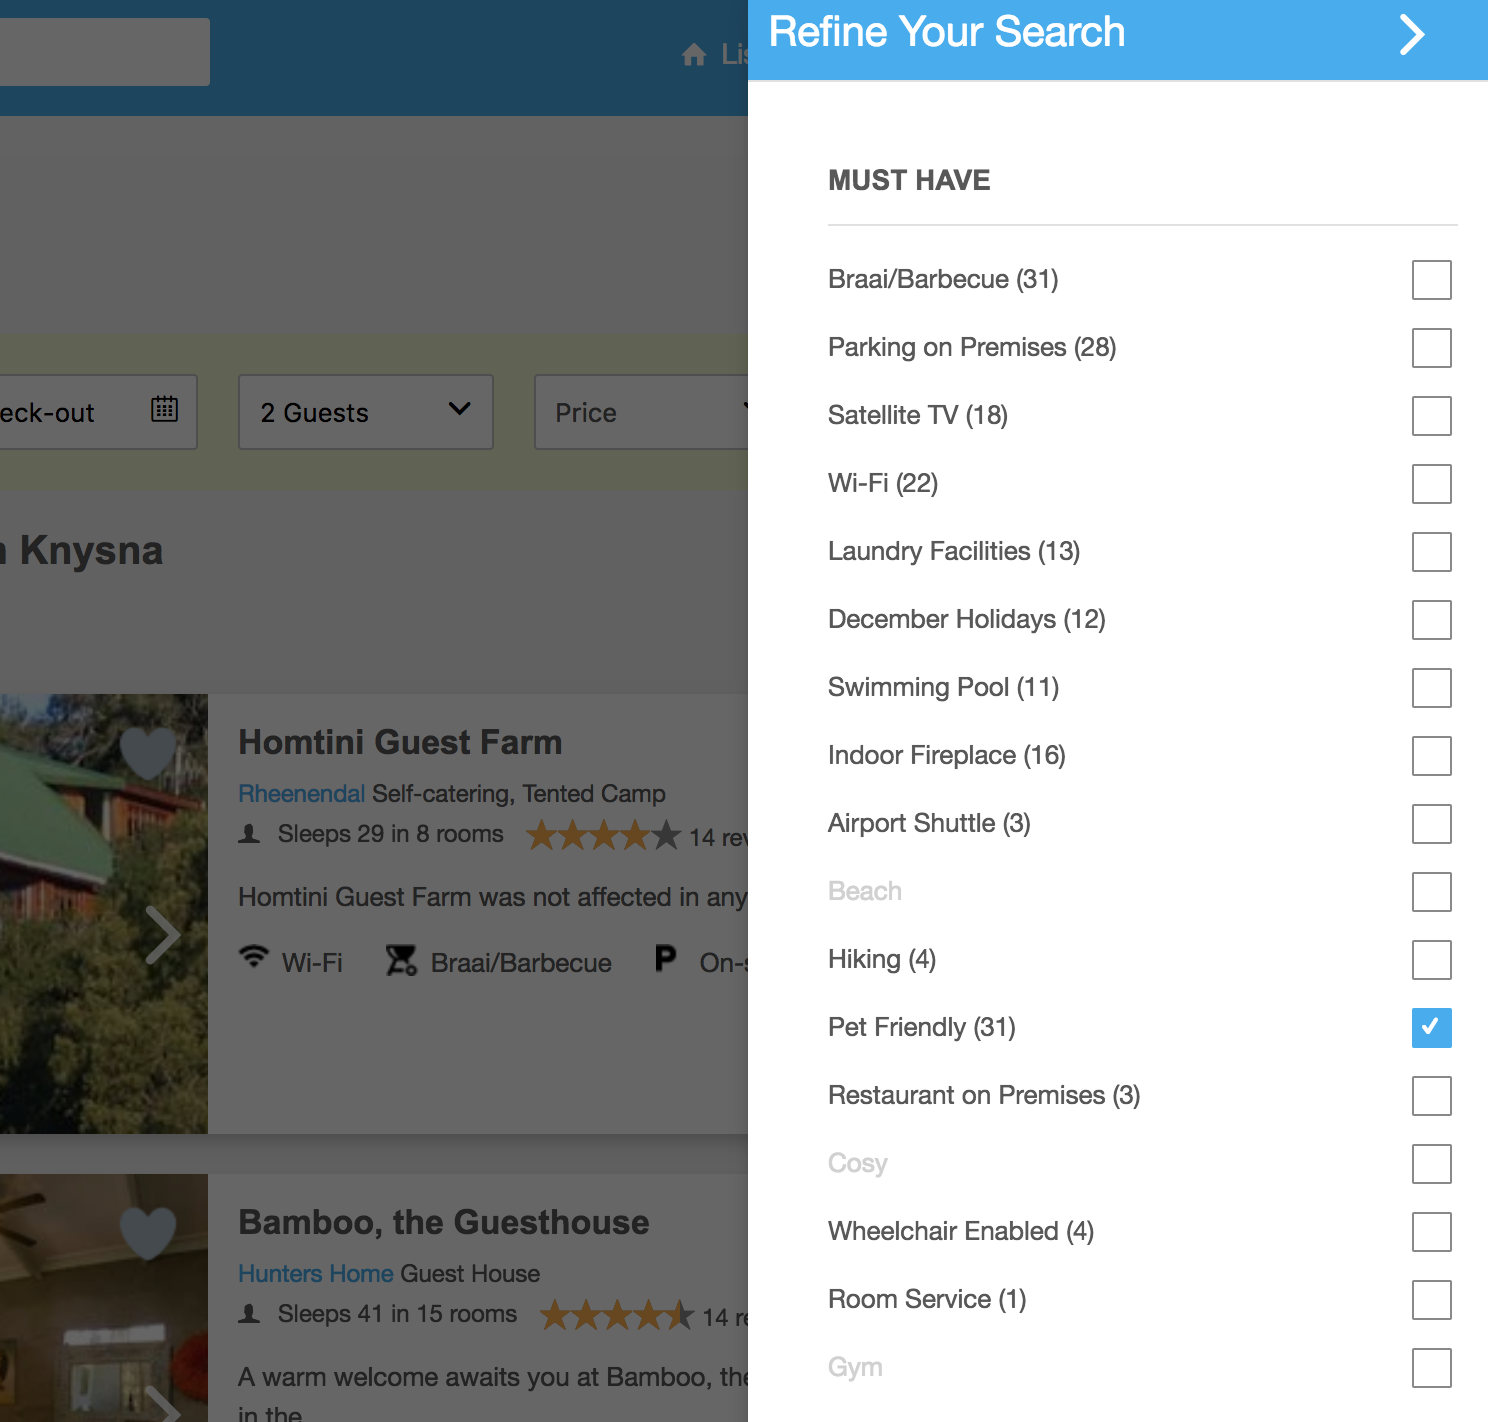Click the home icon in header
The height and width of the screenshot is (1422, 1488).
pos(694,55)
